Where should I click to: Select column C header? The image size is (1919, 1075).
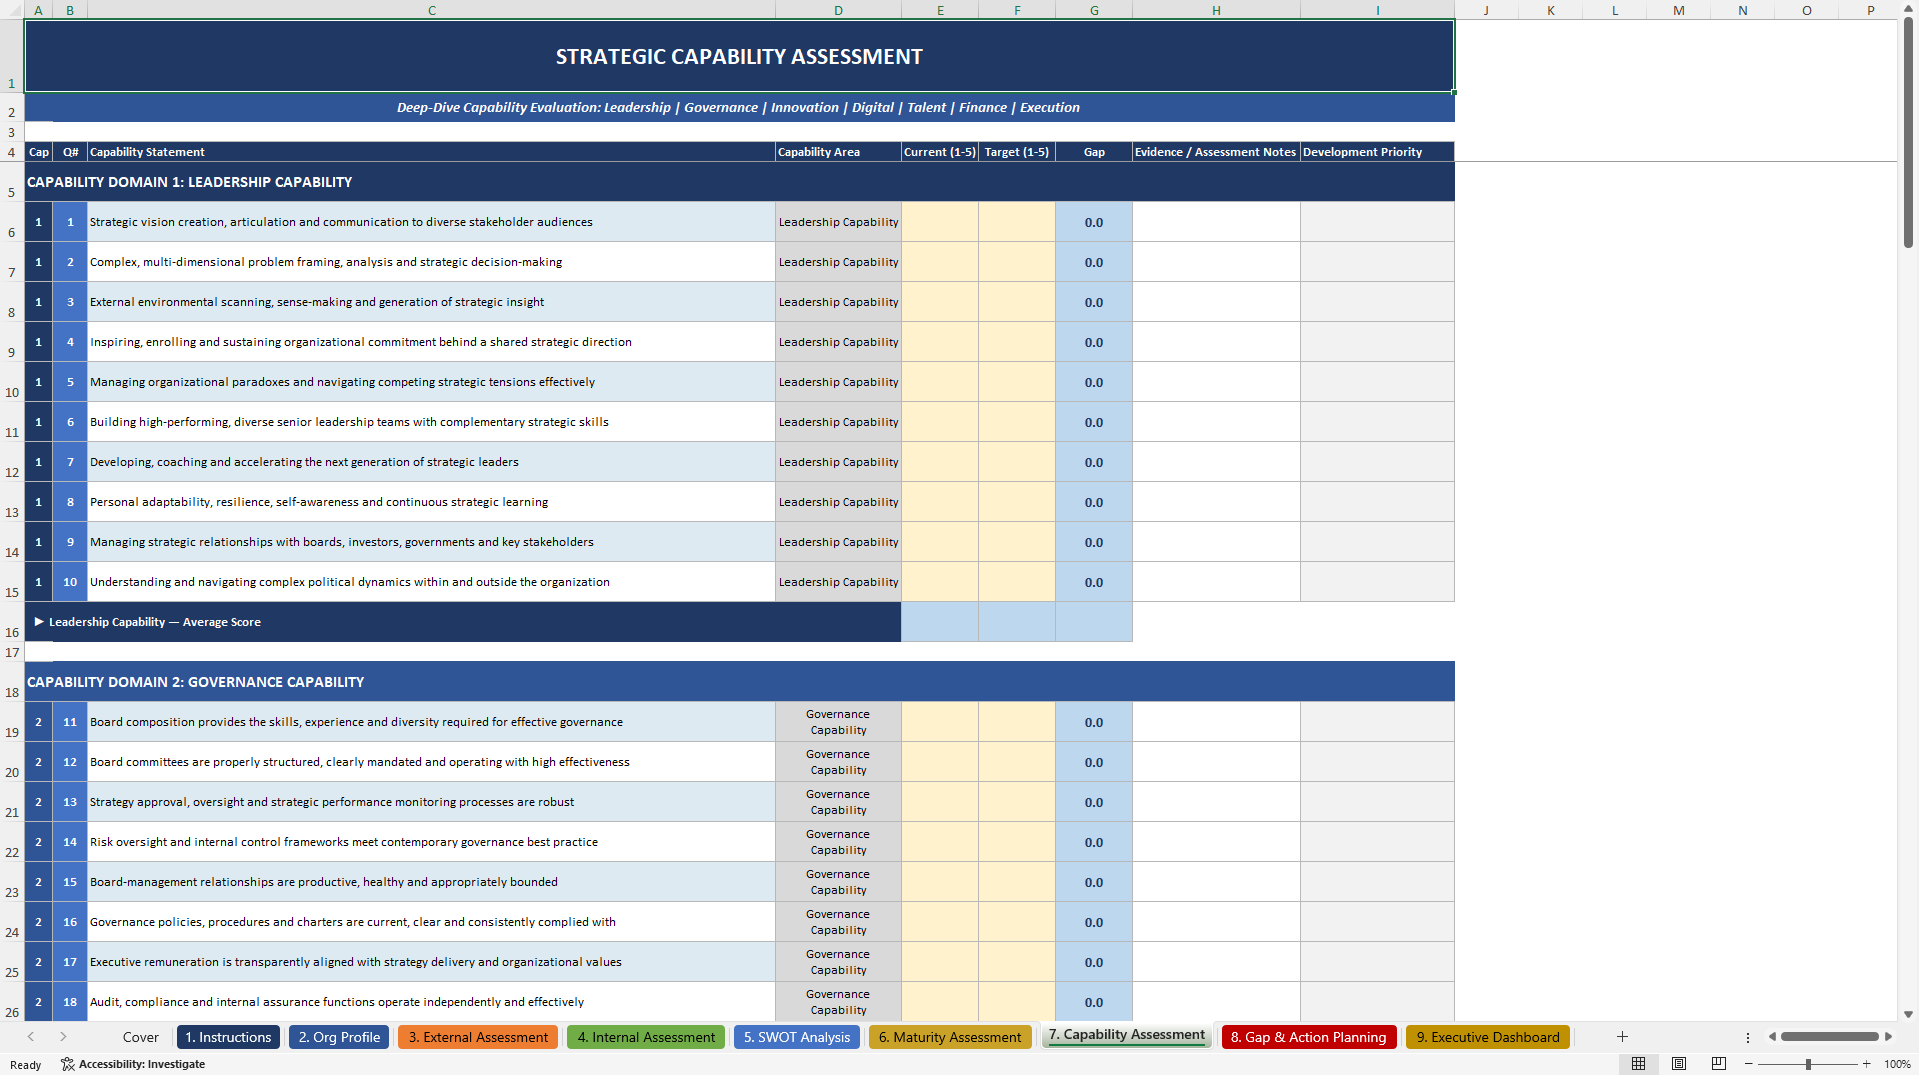431,10
